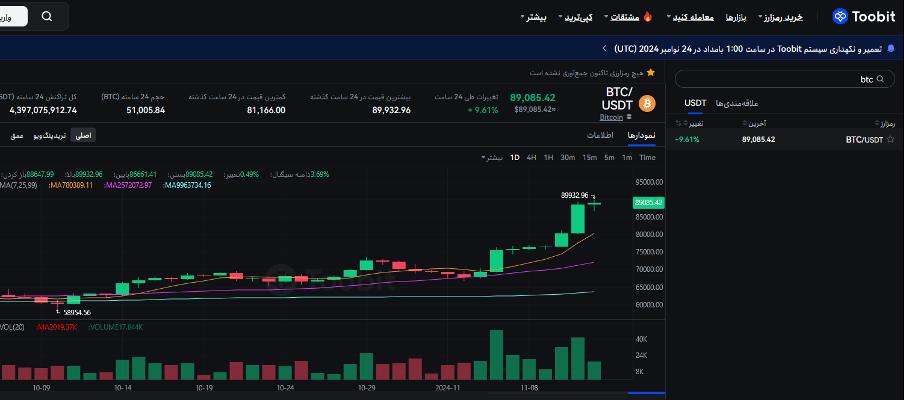This screenshot has width=904, height=400.
Task: Select 1H chart interval
Action: coord(548,157)
